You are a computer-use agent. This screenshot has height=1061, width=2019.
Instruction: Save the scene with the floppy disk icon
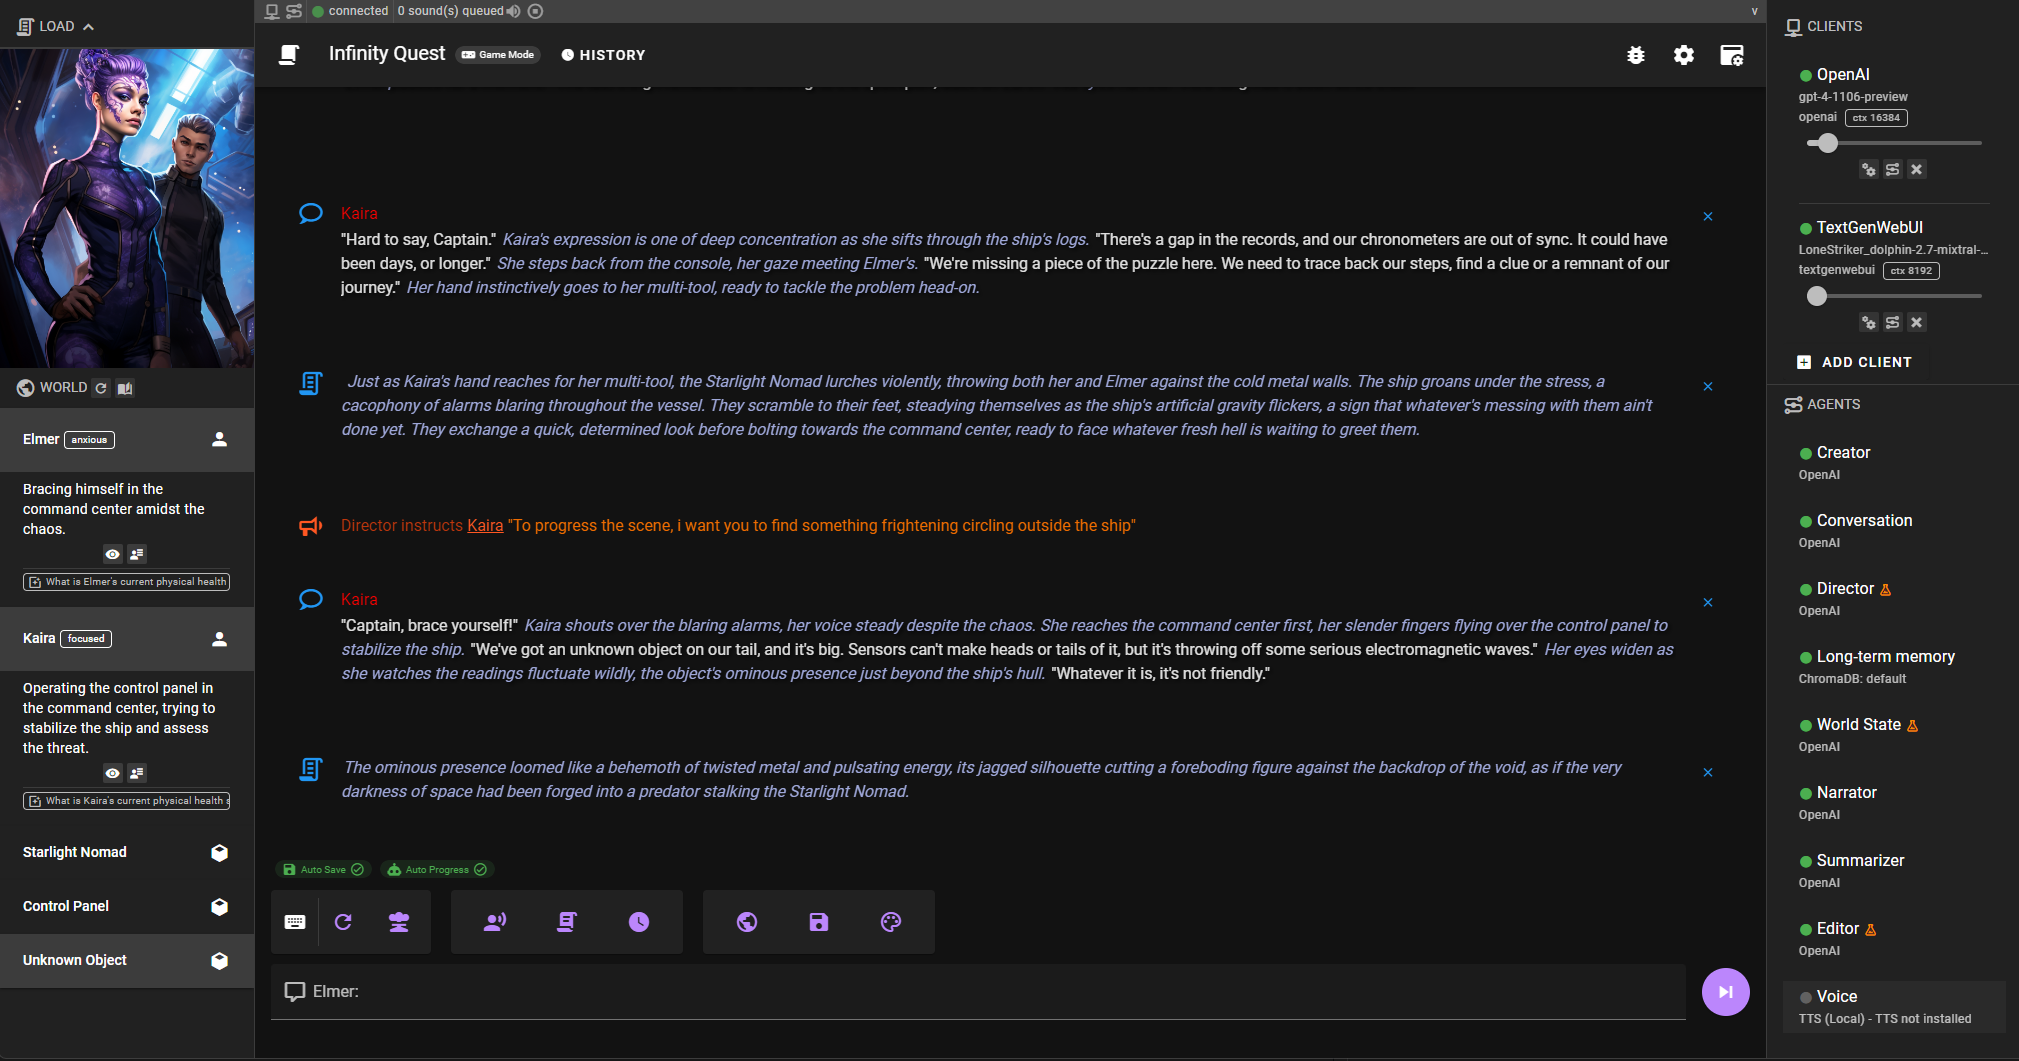pos(818,921)
